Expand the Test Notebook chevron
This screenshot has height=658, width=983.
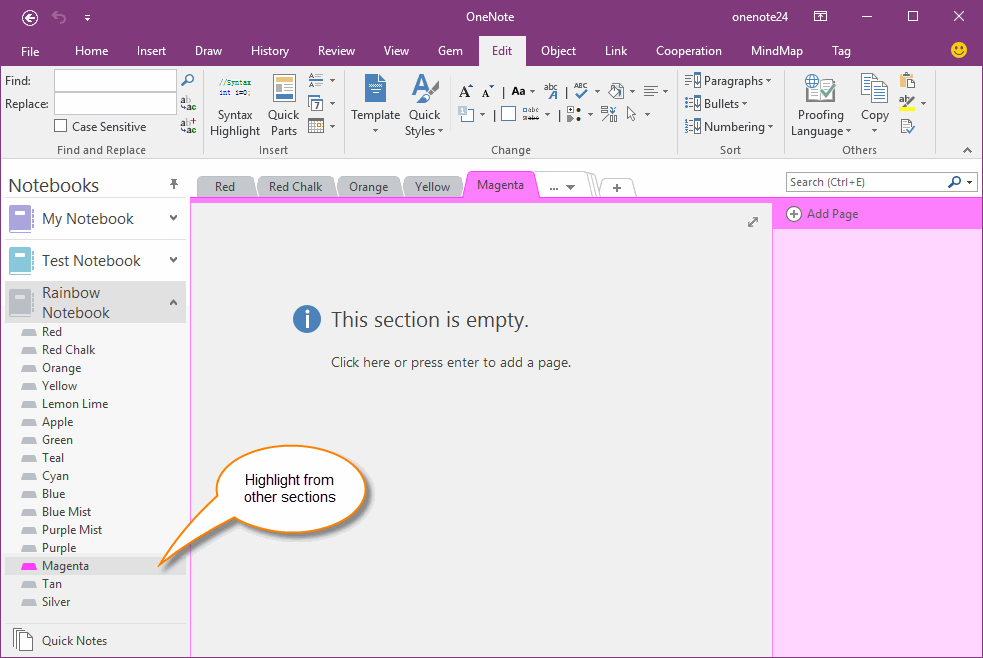[174, 259]
